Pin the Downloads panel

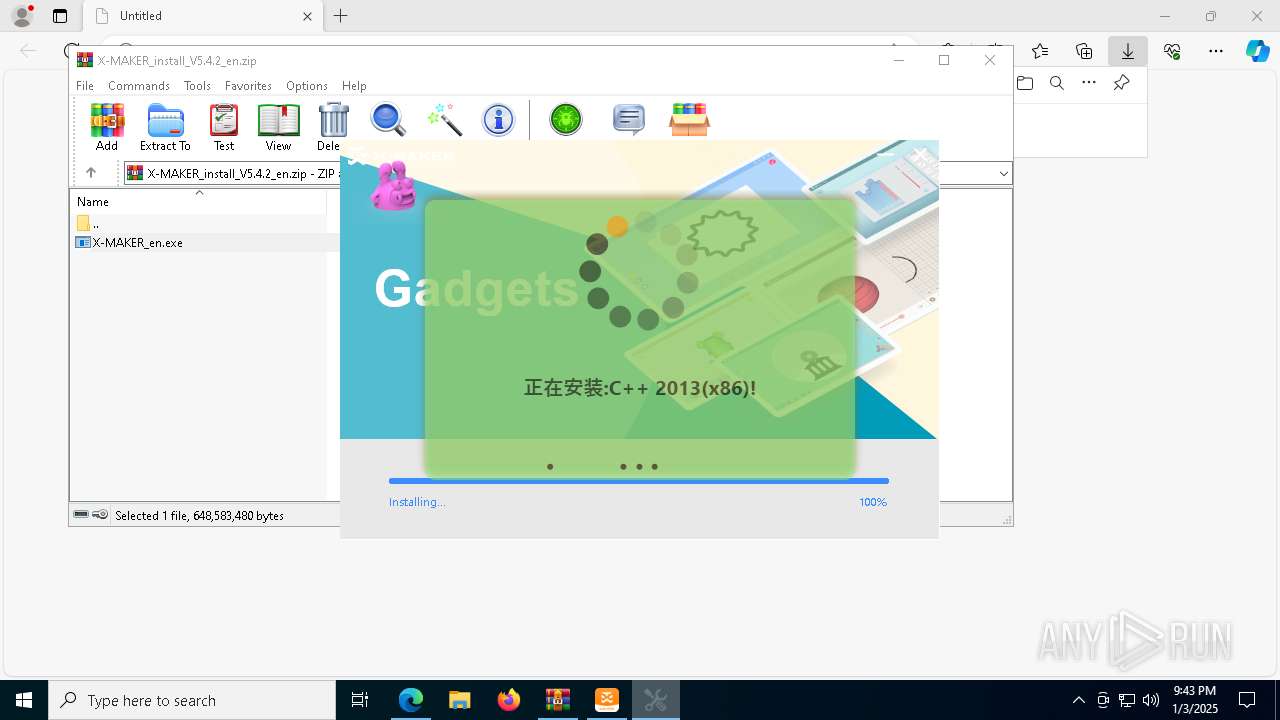1122,83
